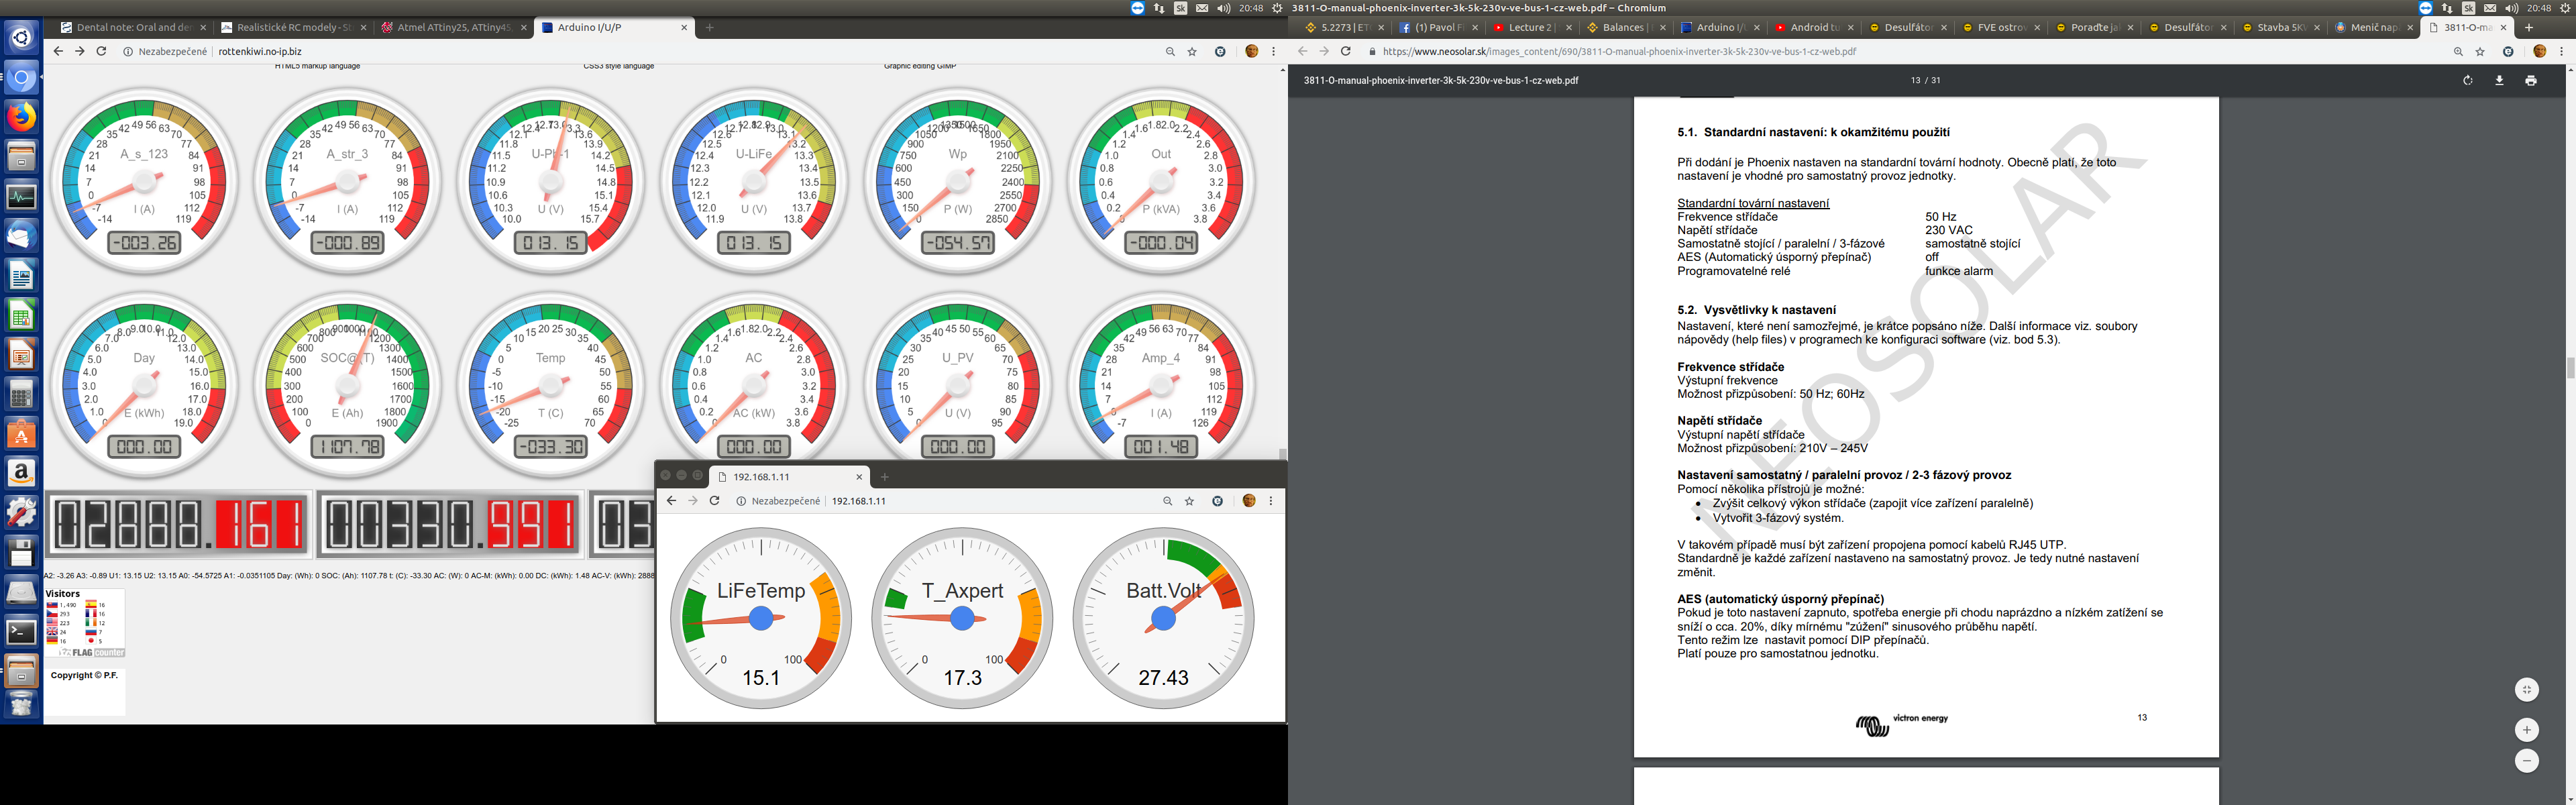
Task: Print the PDF manual
Action: coord(2530,80)
